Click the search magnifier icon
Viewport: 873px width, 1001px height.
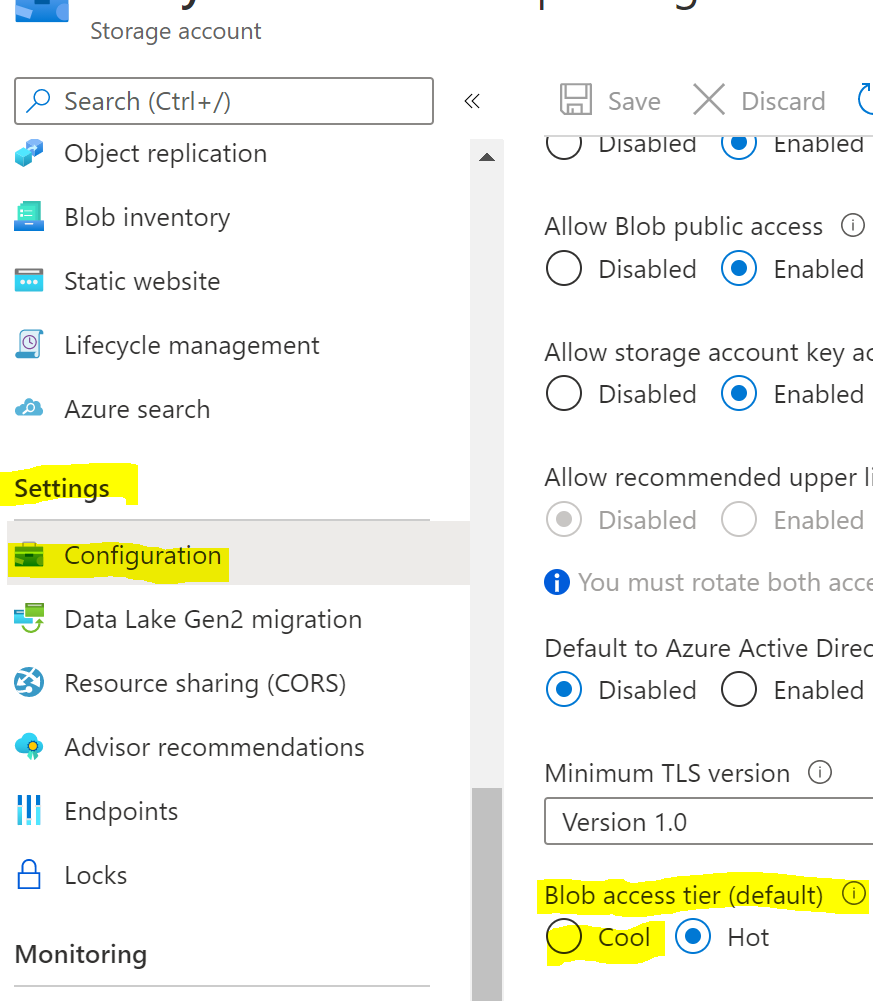[39, 101]
